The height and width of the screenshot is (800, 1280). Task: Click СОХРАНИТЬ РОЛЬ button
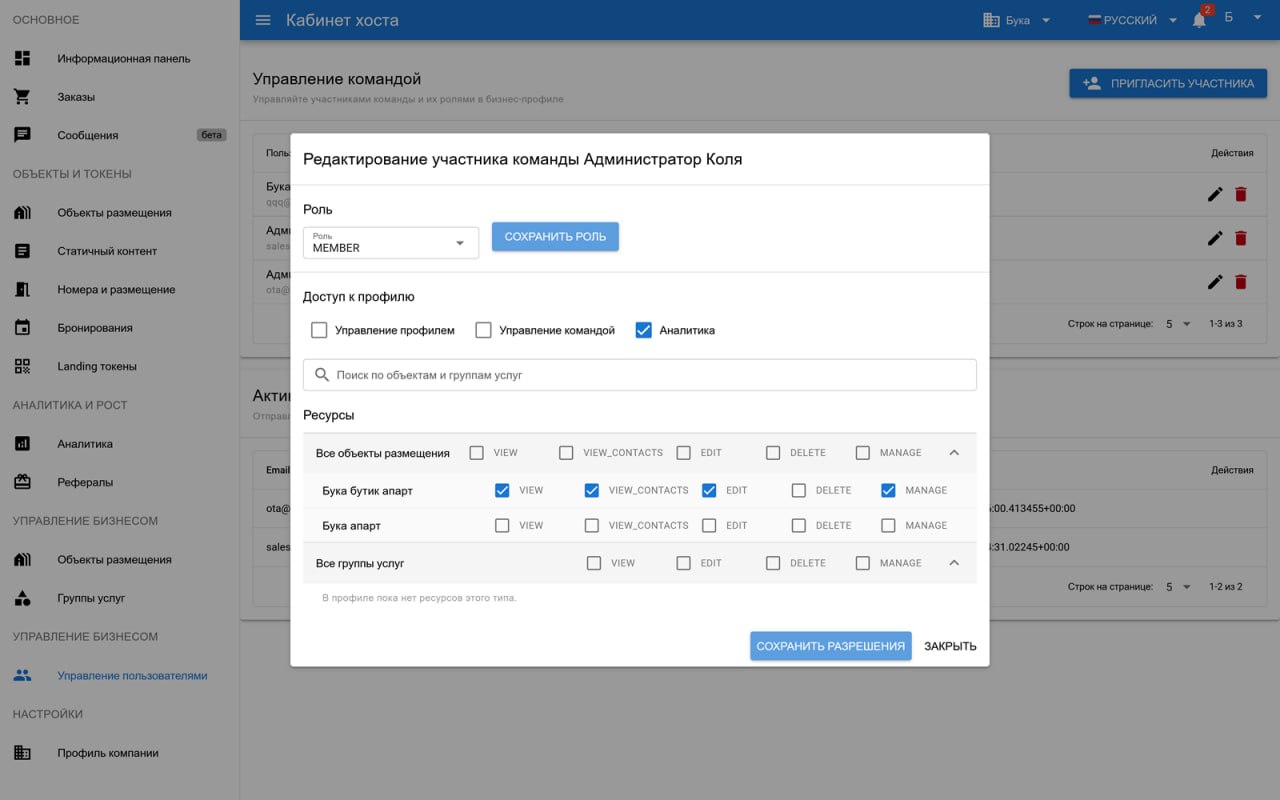coord(555,237)
